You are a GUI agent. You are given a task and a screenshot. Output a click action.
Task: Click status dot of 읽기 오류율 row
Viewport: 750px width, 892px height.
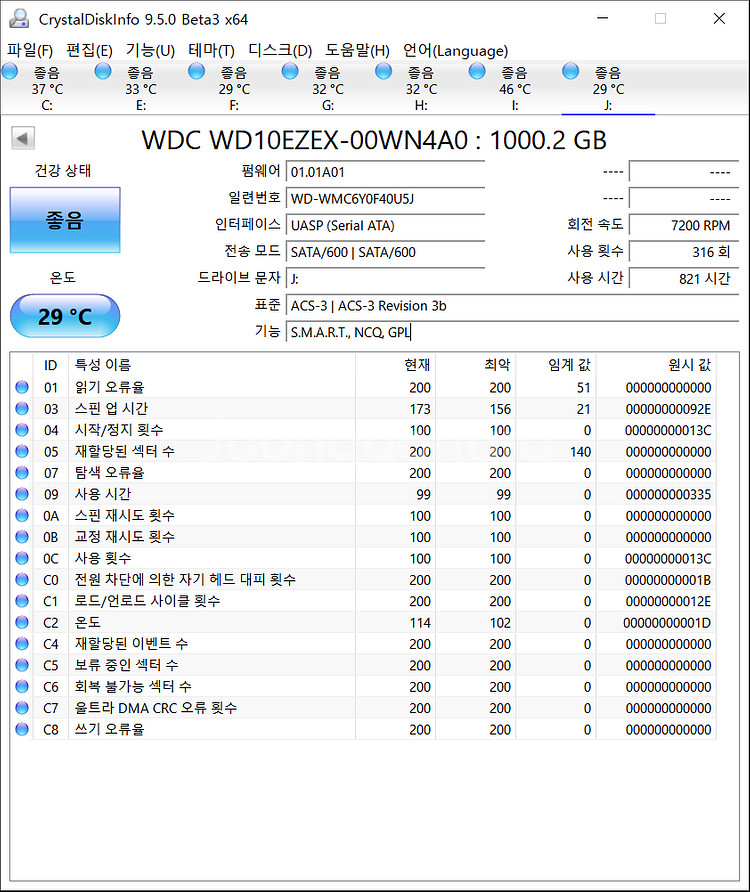(22, 387)
